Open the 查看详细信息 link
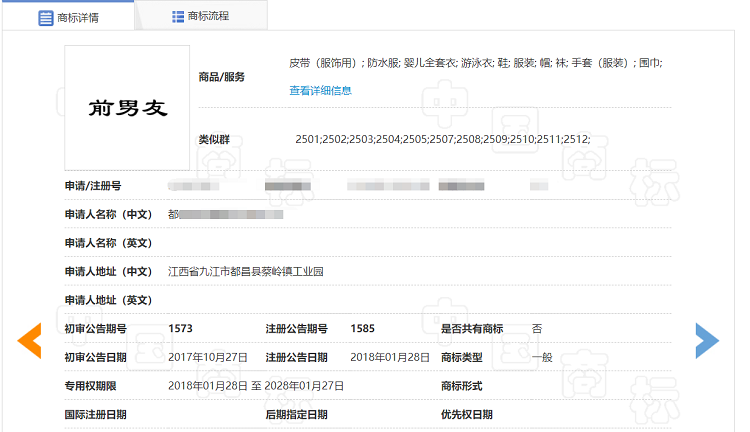 (x=320, y=90)
